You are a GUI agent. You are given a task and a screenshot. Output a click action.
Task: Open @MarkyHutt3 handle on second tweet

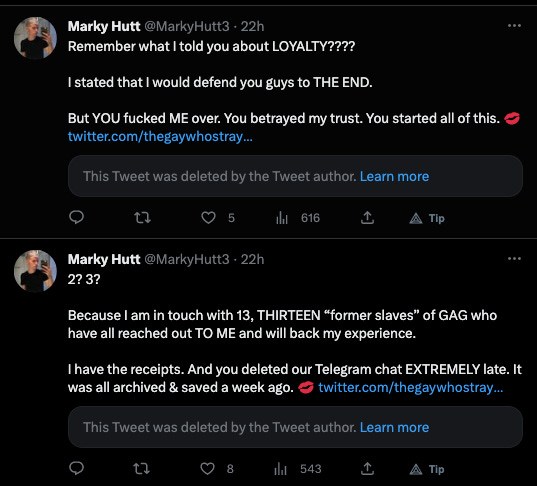point(187,259)
